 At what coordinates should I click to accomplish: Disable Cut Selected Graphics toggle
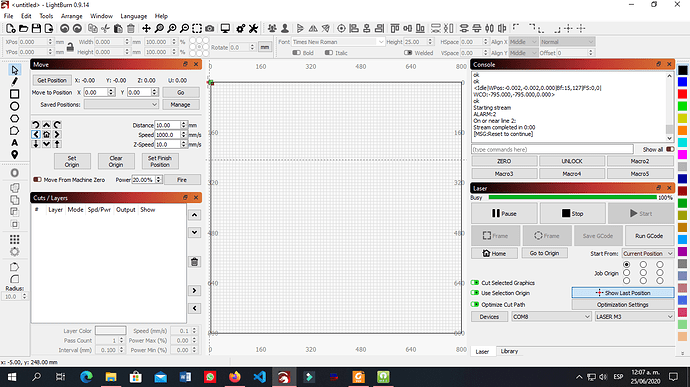tap(475, 283)
